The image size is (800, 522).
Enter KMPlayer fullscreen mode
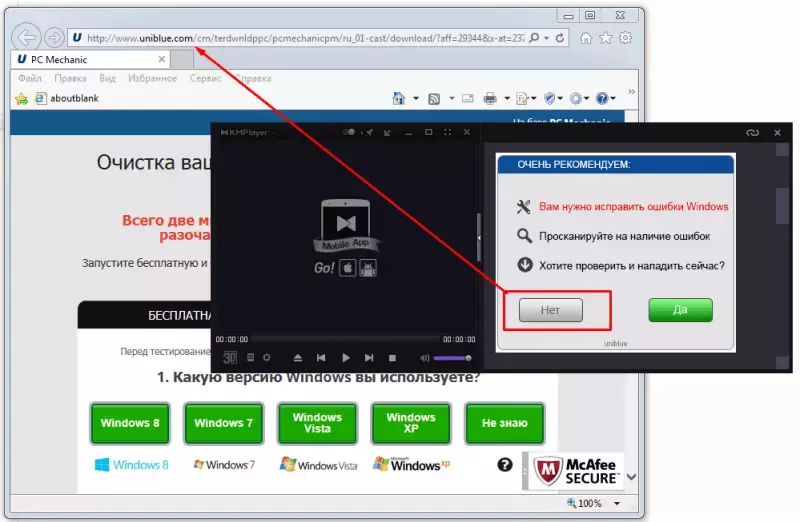(x=447, y=132)
